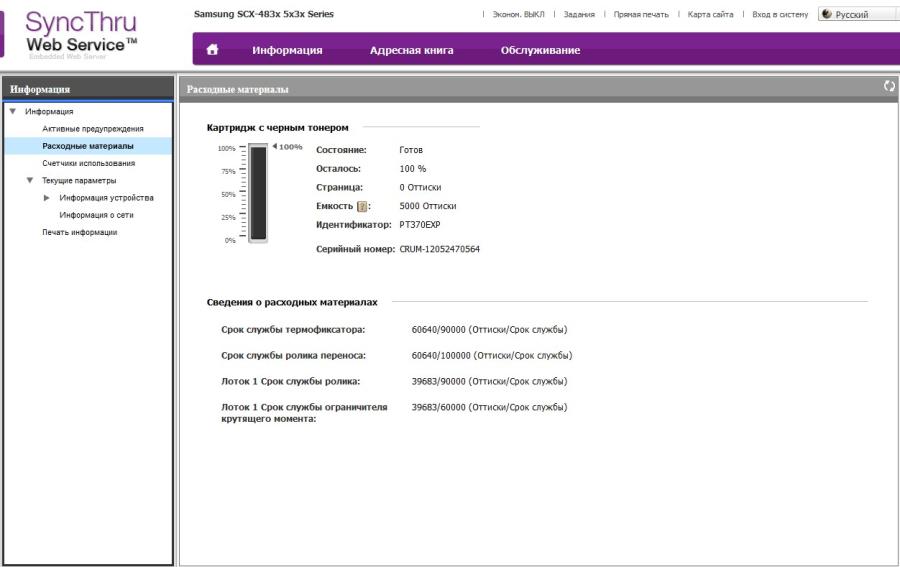Click the Прямая печать link
900x567 pixels.
point(640,15)
